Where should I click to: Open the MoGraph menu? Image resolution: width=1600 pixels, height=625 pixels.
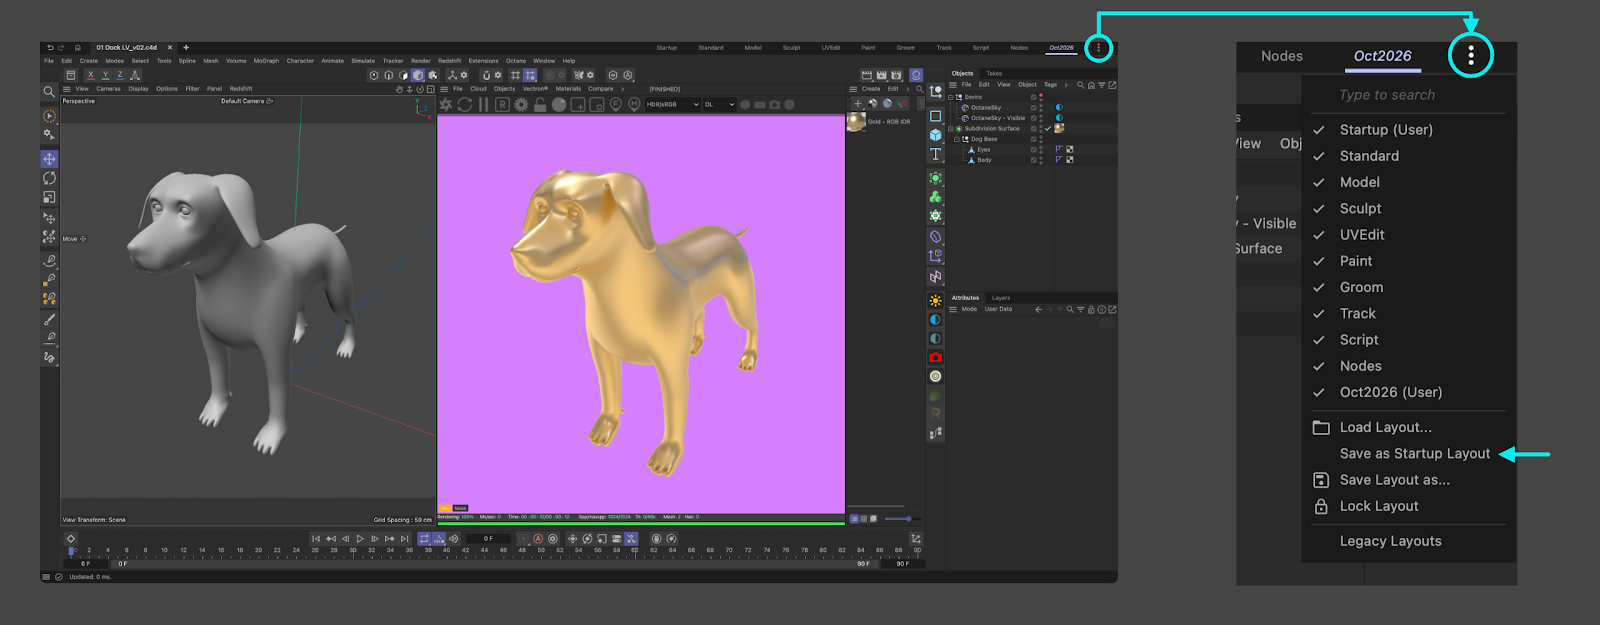pyautogui.click(x=266, y=61)
